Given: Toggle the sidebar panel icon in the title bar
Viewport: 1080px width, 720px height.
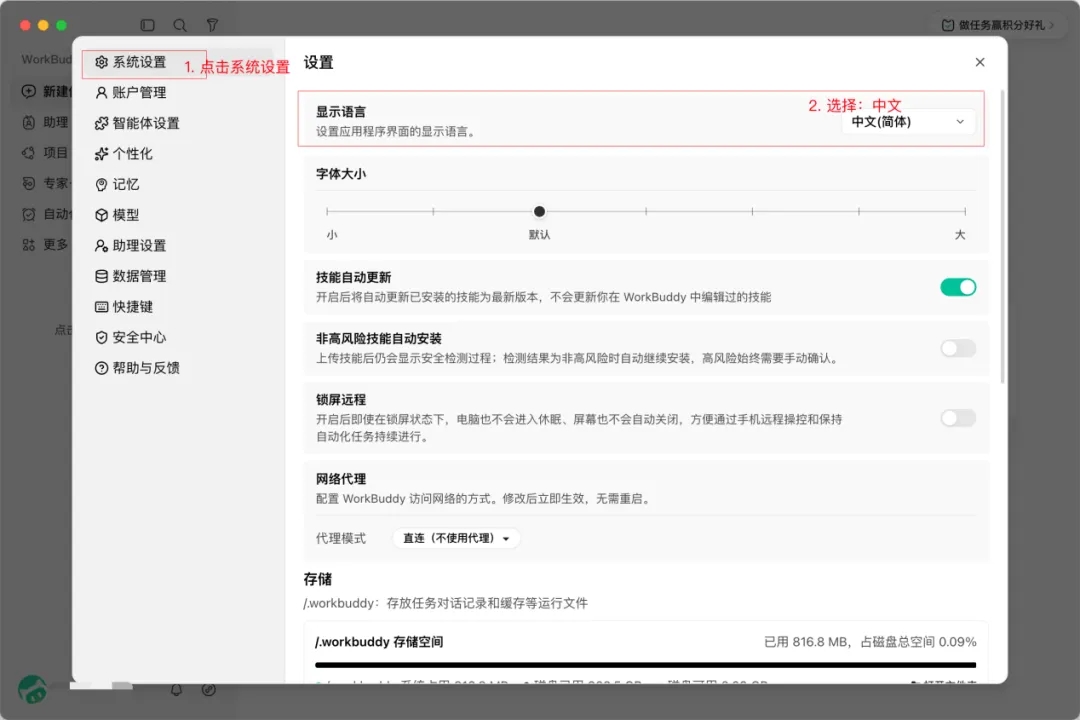Looking at the screenshot, I should tap(147, 25).
